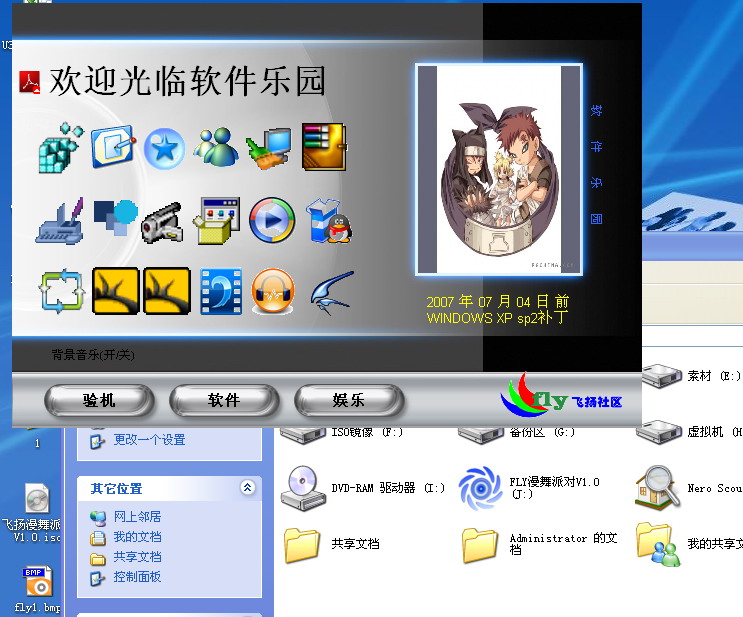Select Nero Scout icon in Explorer
Screen dimensions: 743x617
point(689,488)
